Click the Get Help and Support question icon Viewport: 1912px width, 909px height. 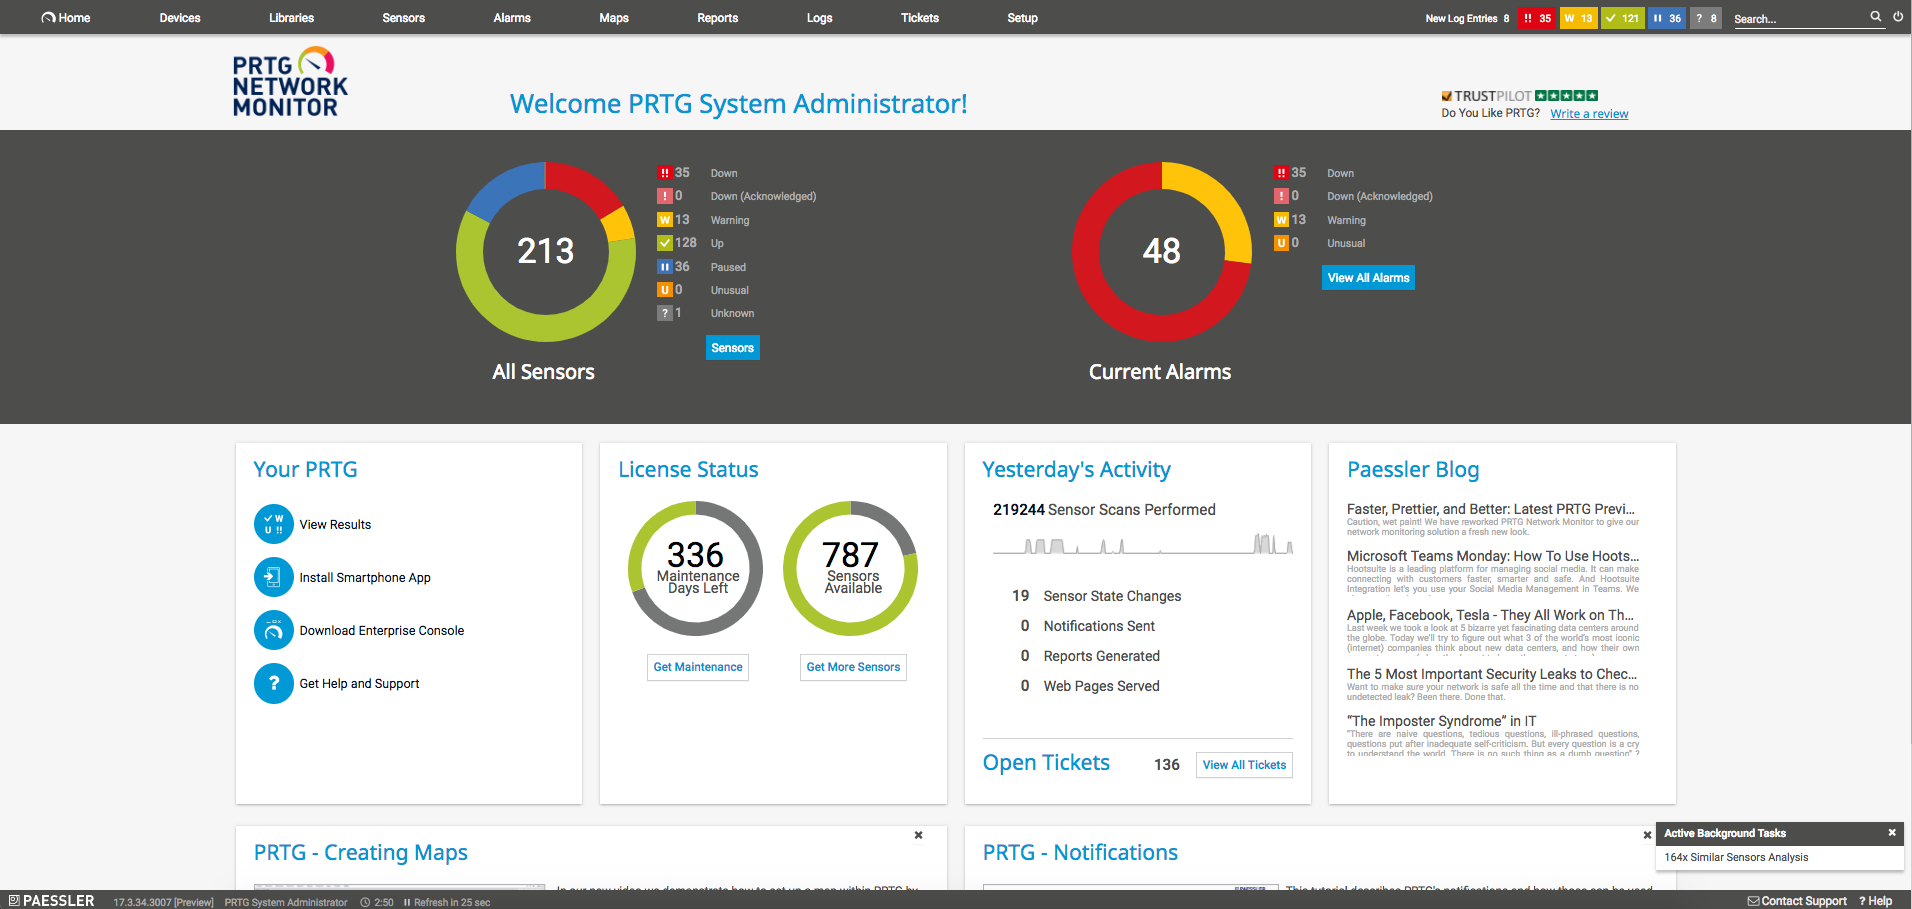(273, 684)
